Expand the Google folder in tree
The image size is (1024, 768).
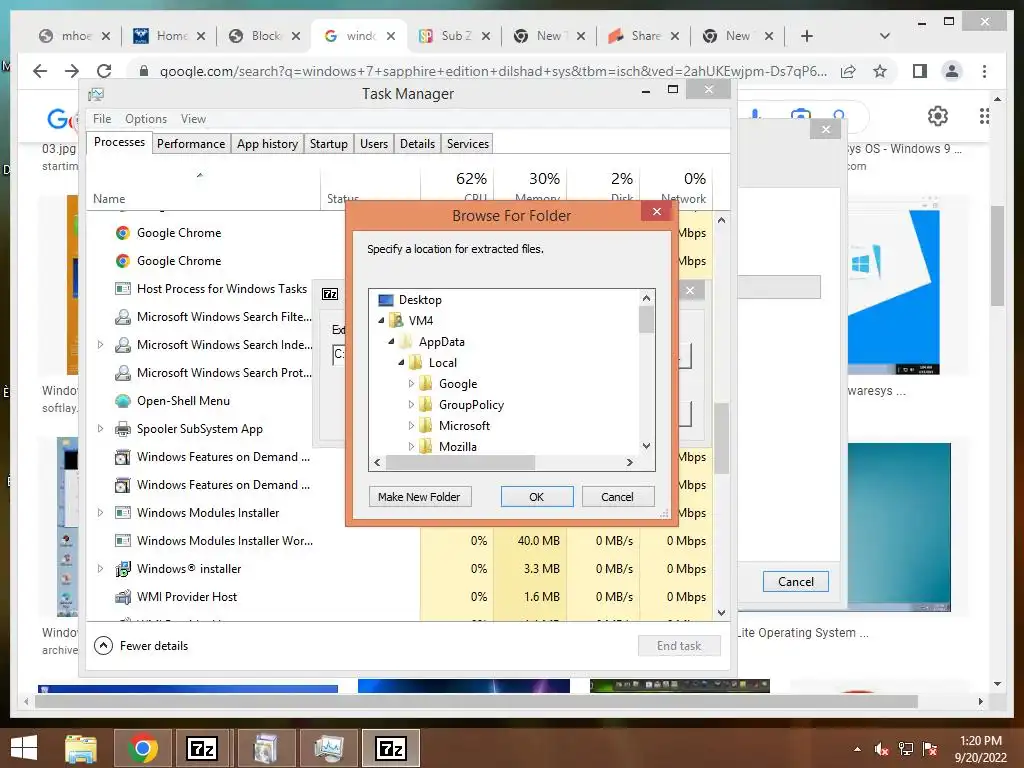(x=411, y=384)
